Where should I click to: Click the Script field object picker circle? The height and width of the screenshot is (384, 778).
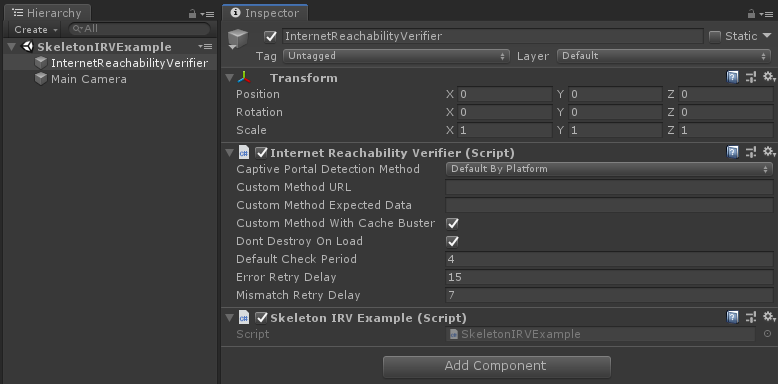pos(768,334)
